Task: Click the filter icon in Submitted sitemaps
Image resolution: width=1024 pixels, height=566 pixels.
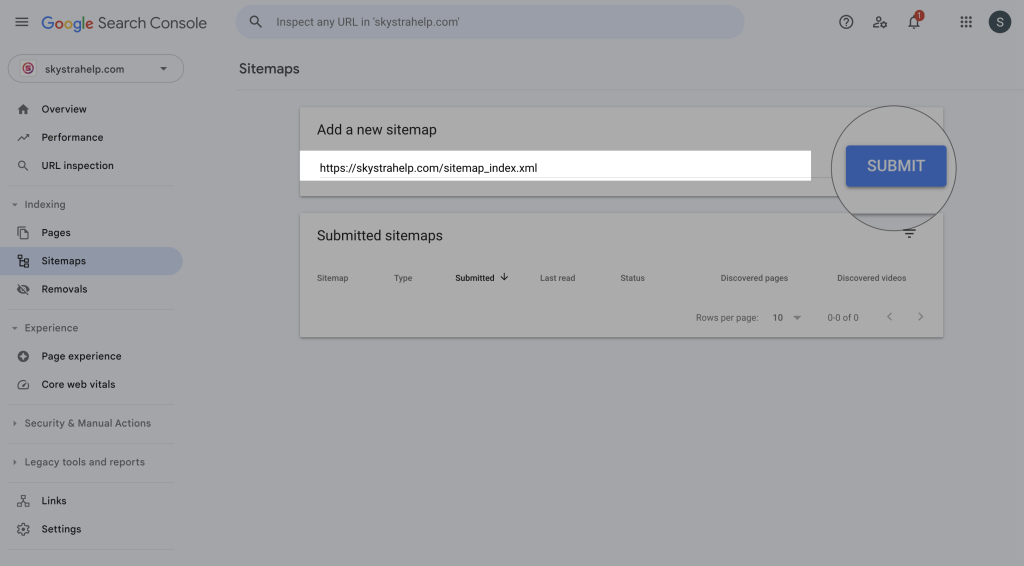Action: click(x=909, y=234)
